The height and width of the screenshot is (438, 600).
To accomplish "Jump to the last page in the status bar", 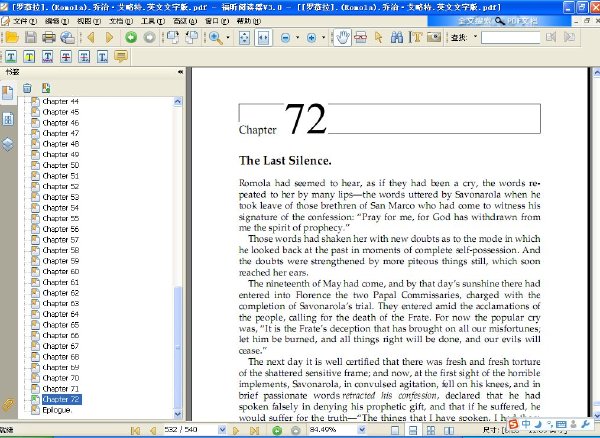I will pos(254,431).
